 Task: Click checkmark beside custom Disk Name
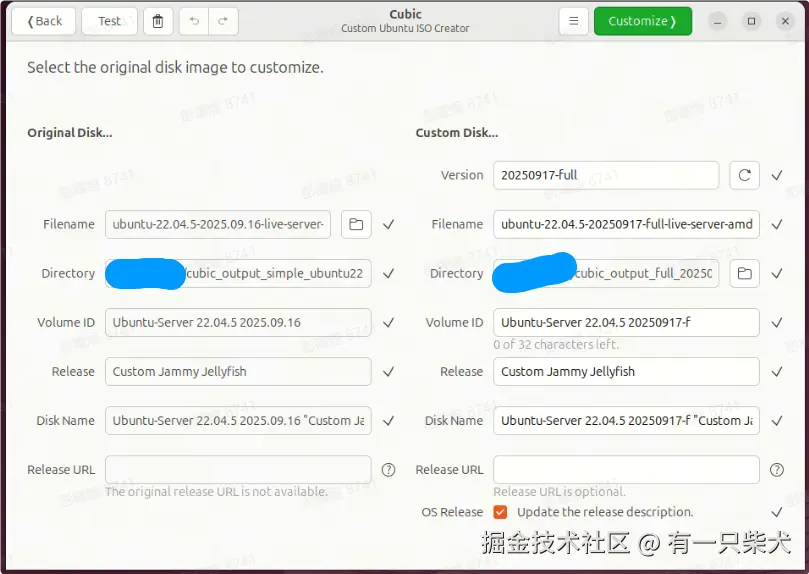pyautogui.click(x=777, y=421)
